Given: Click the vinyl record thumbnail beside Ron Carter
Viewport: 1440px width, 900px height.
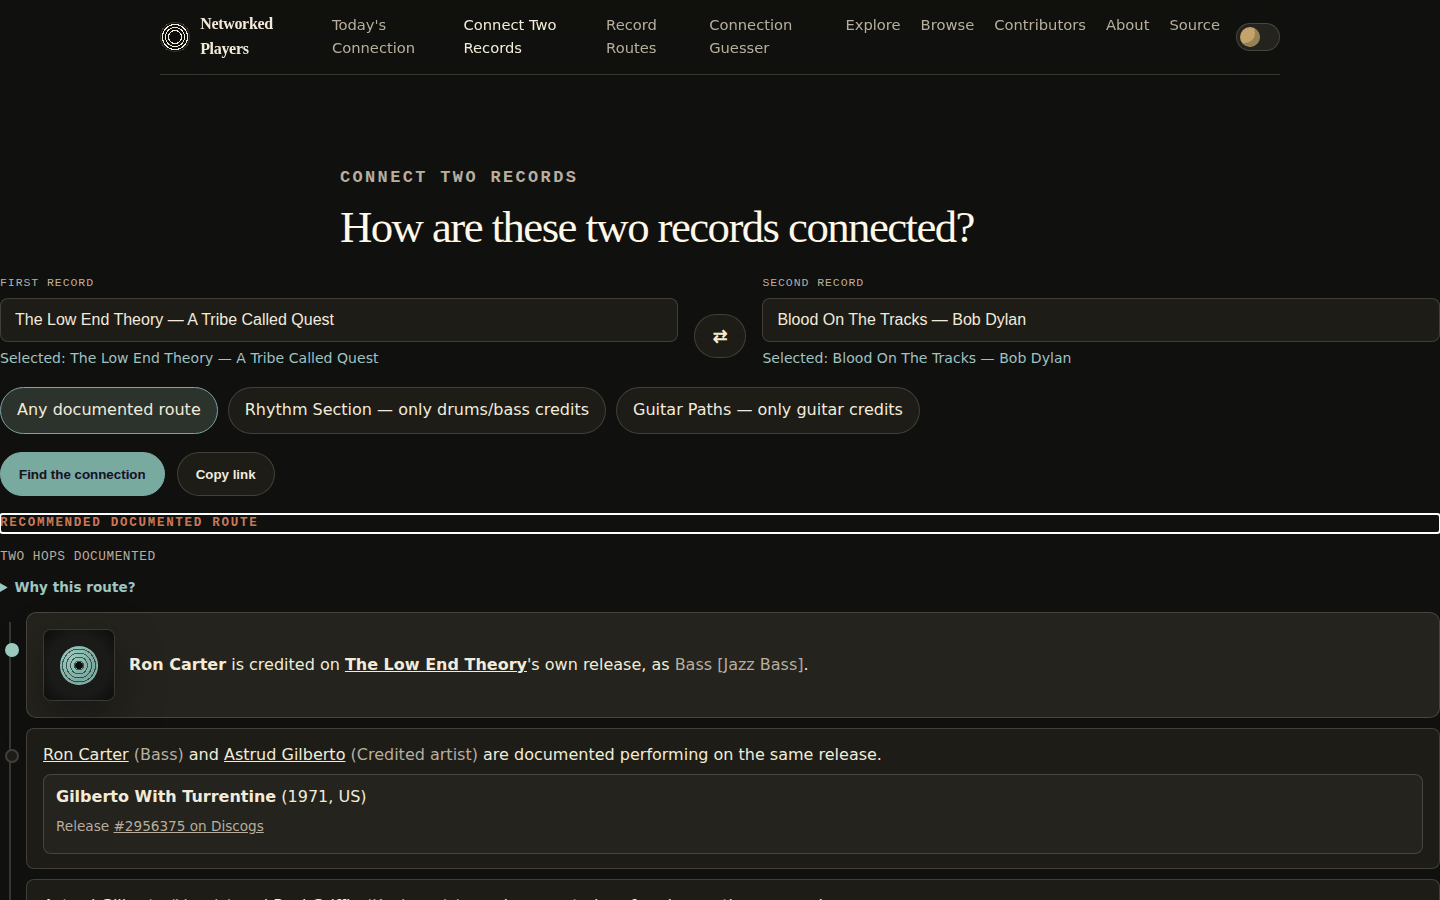Looking at the screenshot, I should 79,665.
